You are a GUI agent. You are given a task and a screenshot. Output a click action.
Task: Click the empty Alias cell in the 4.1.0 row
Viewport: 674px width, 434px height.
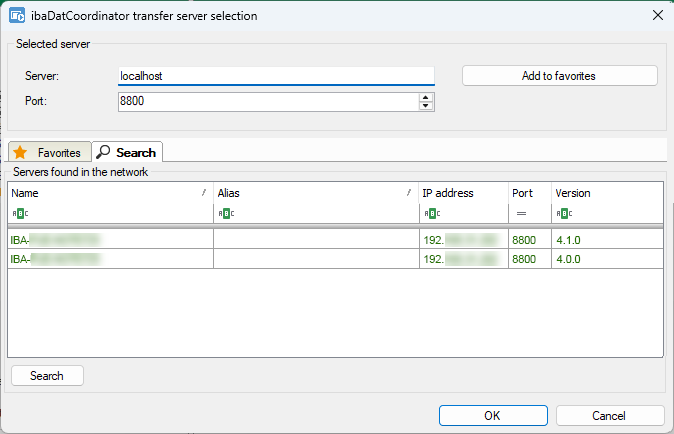pyautogui.click(x=316, y=239)
